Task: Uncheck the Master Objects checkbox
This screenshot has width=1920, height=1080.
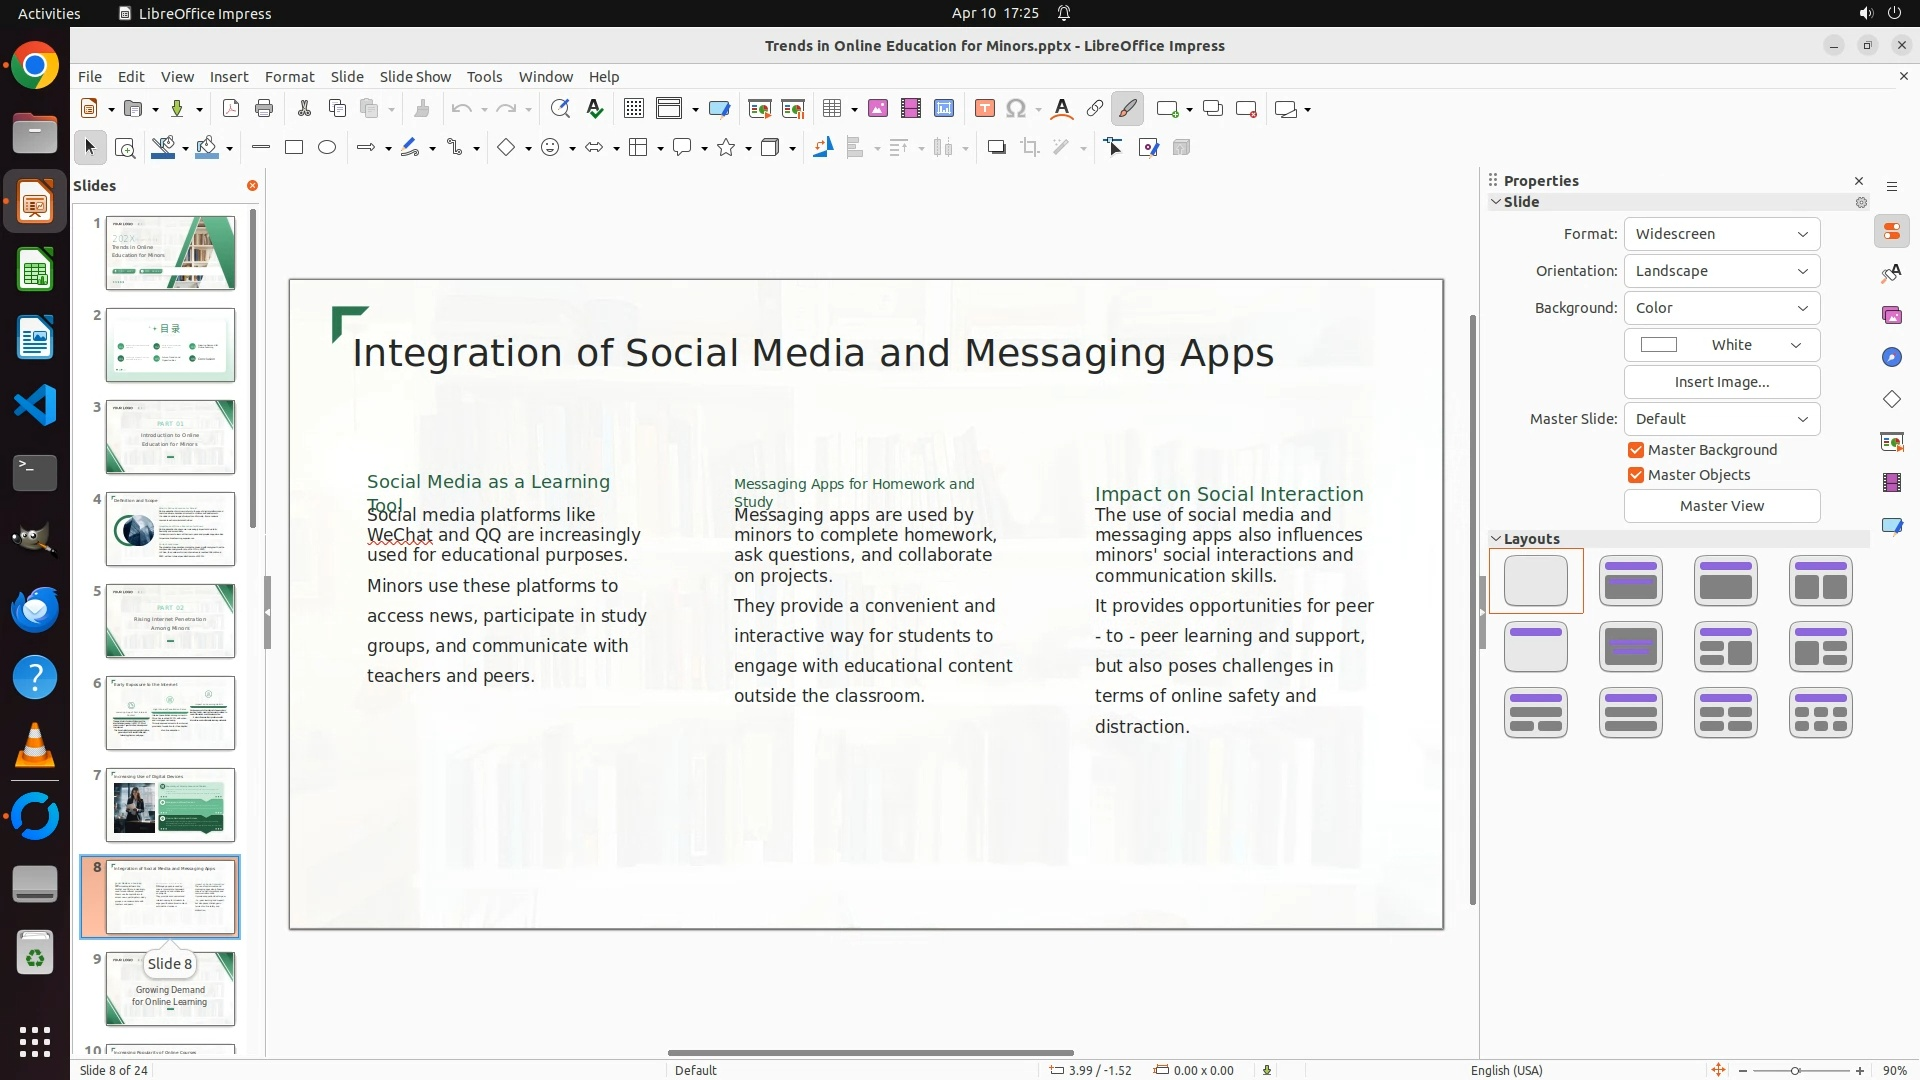Action: 1636,475
